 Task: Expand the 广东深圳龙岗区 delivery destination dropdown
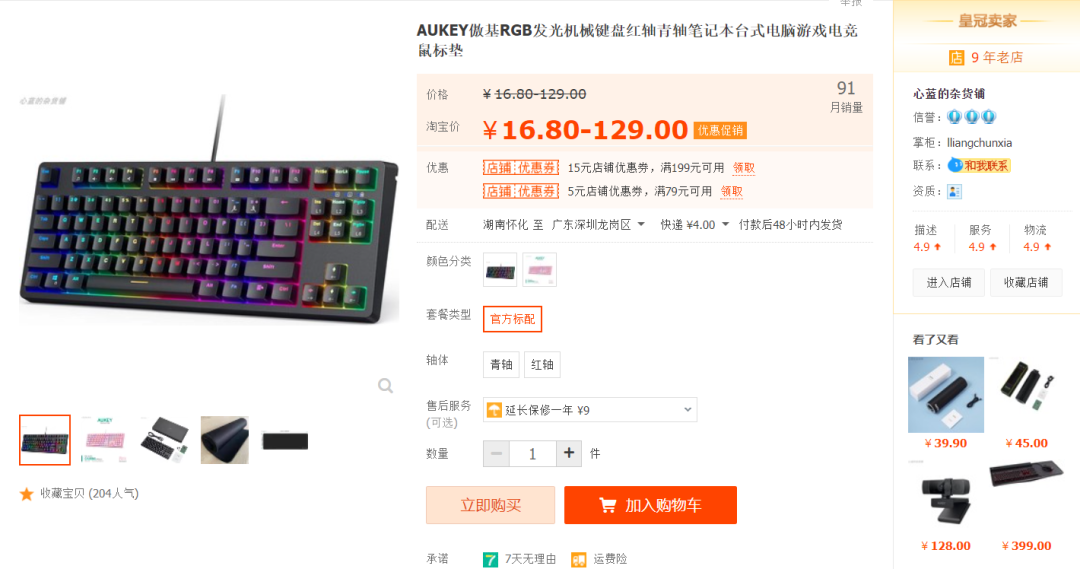click(x=598, y=225)
